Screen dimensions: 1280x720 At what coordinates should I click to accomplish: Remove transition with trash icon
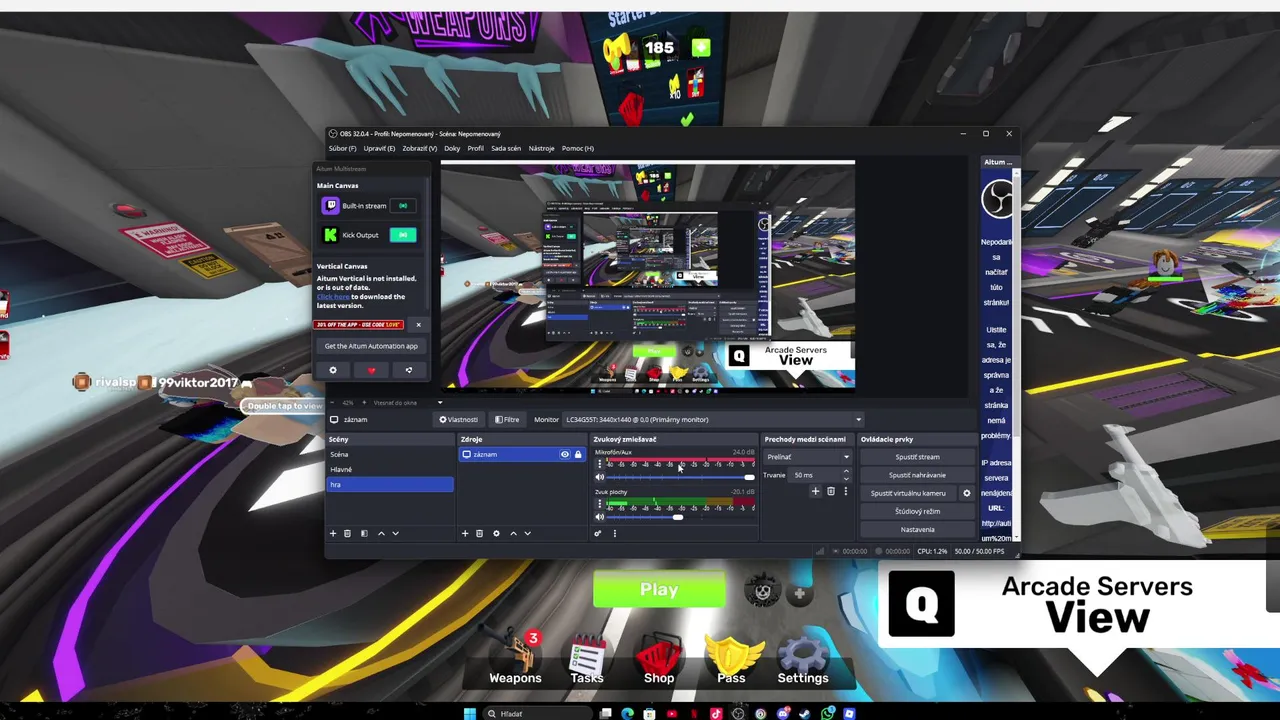tap(830, 491)
